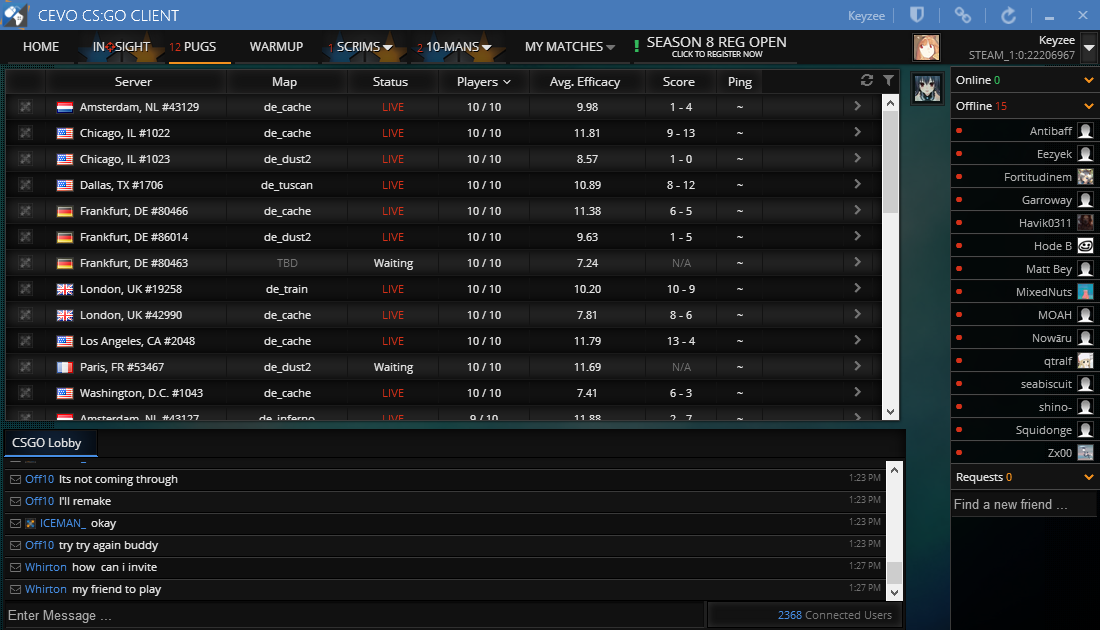This screenshot has height=630, width=1100.
Task: Open the server list filter
Action: coord(889,81)
